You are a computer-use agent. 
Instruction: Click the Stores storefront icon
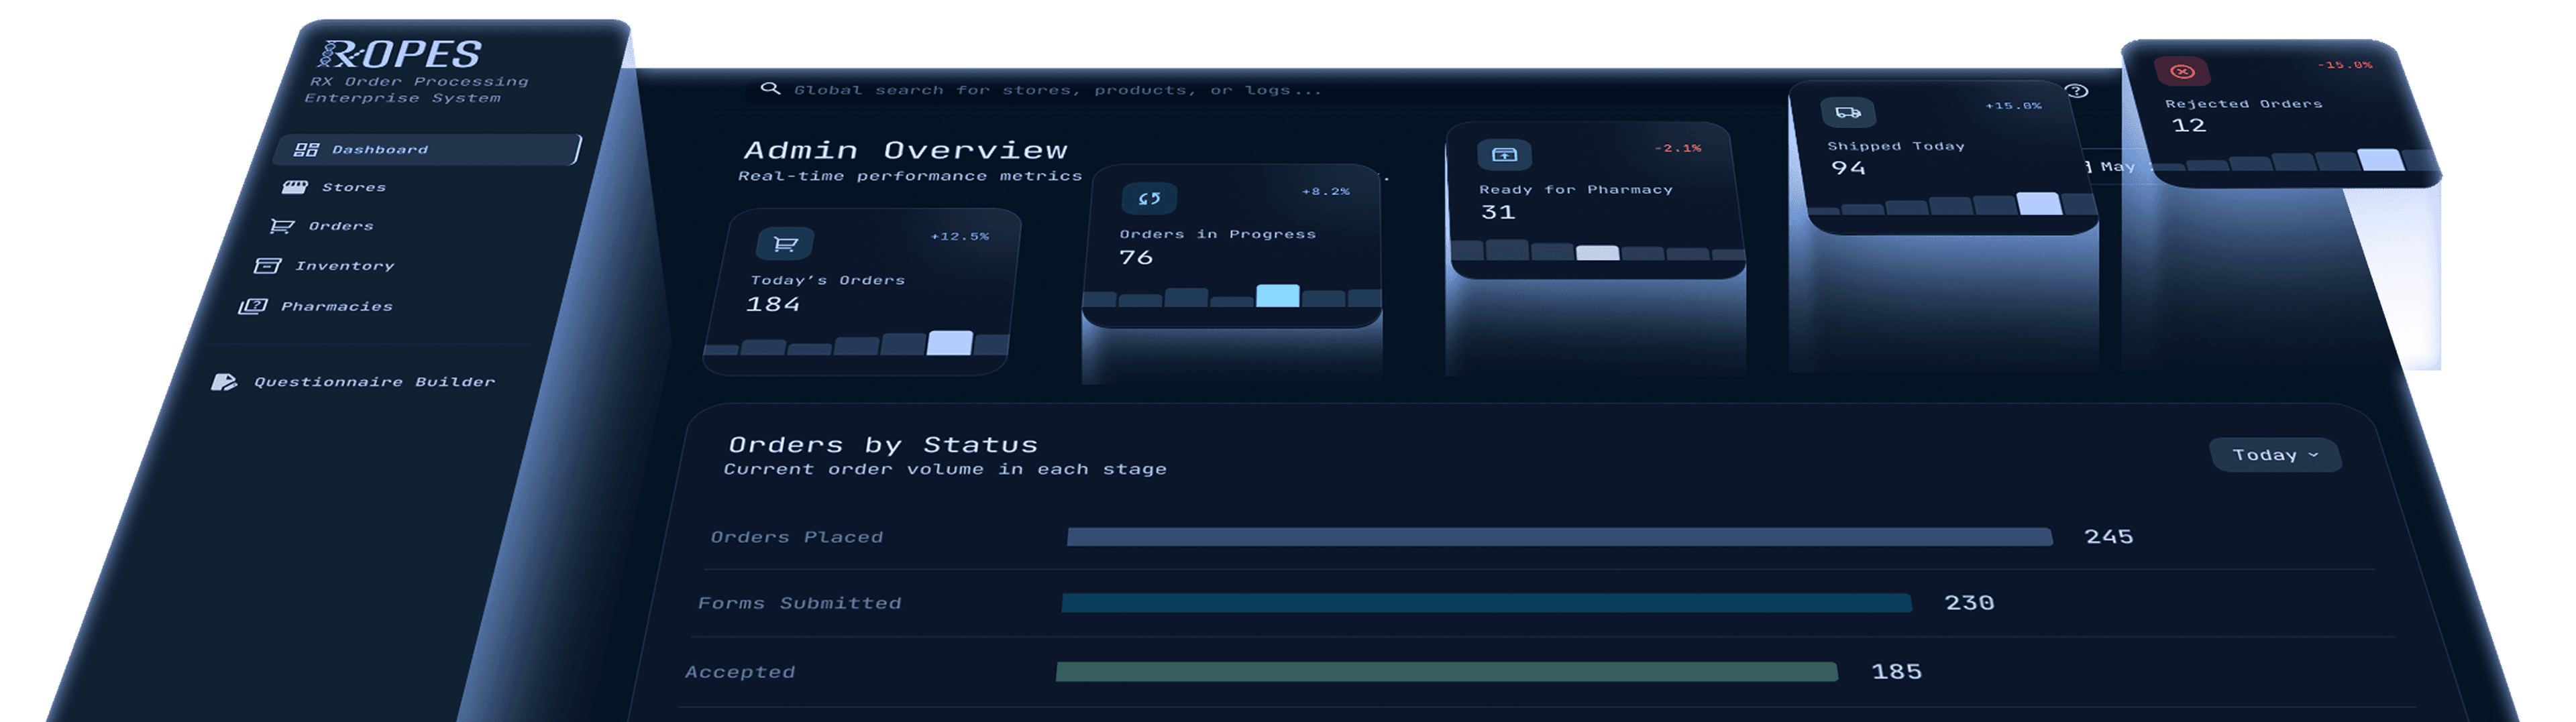tap(295, 187)
